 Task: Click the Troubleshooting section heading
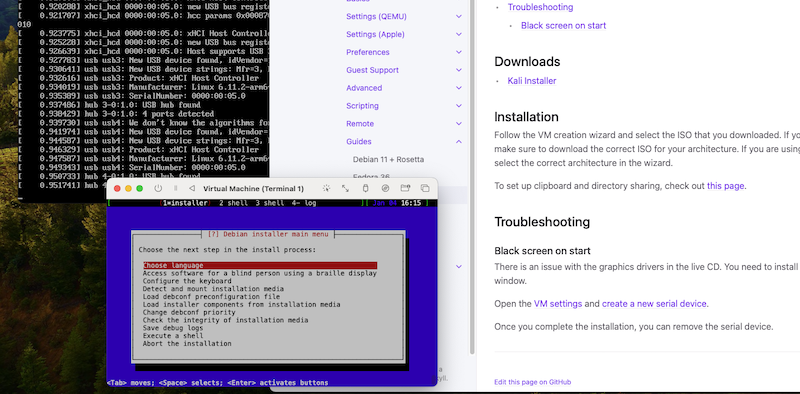click(x=542, y=222)
